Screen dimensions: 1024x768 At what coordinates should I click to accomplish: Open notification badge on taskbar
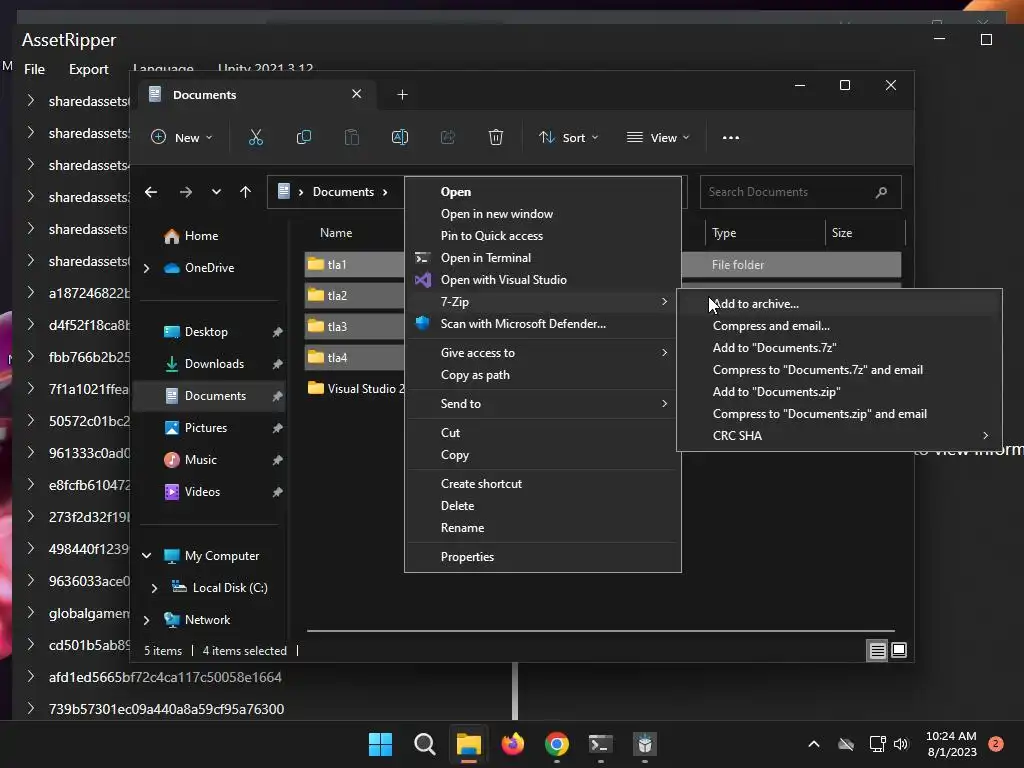[x=996, y=744]
